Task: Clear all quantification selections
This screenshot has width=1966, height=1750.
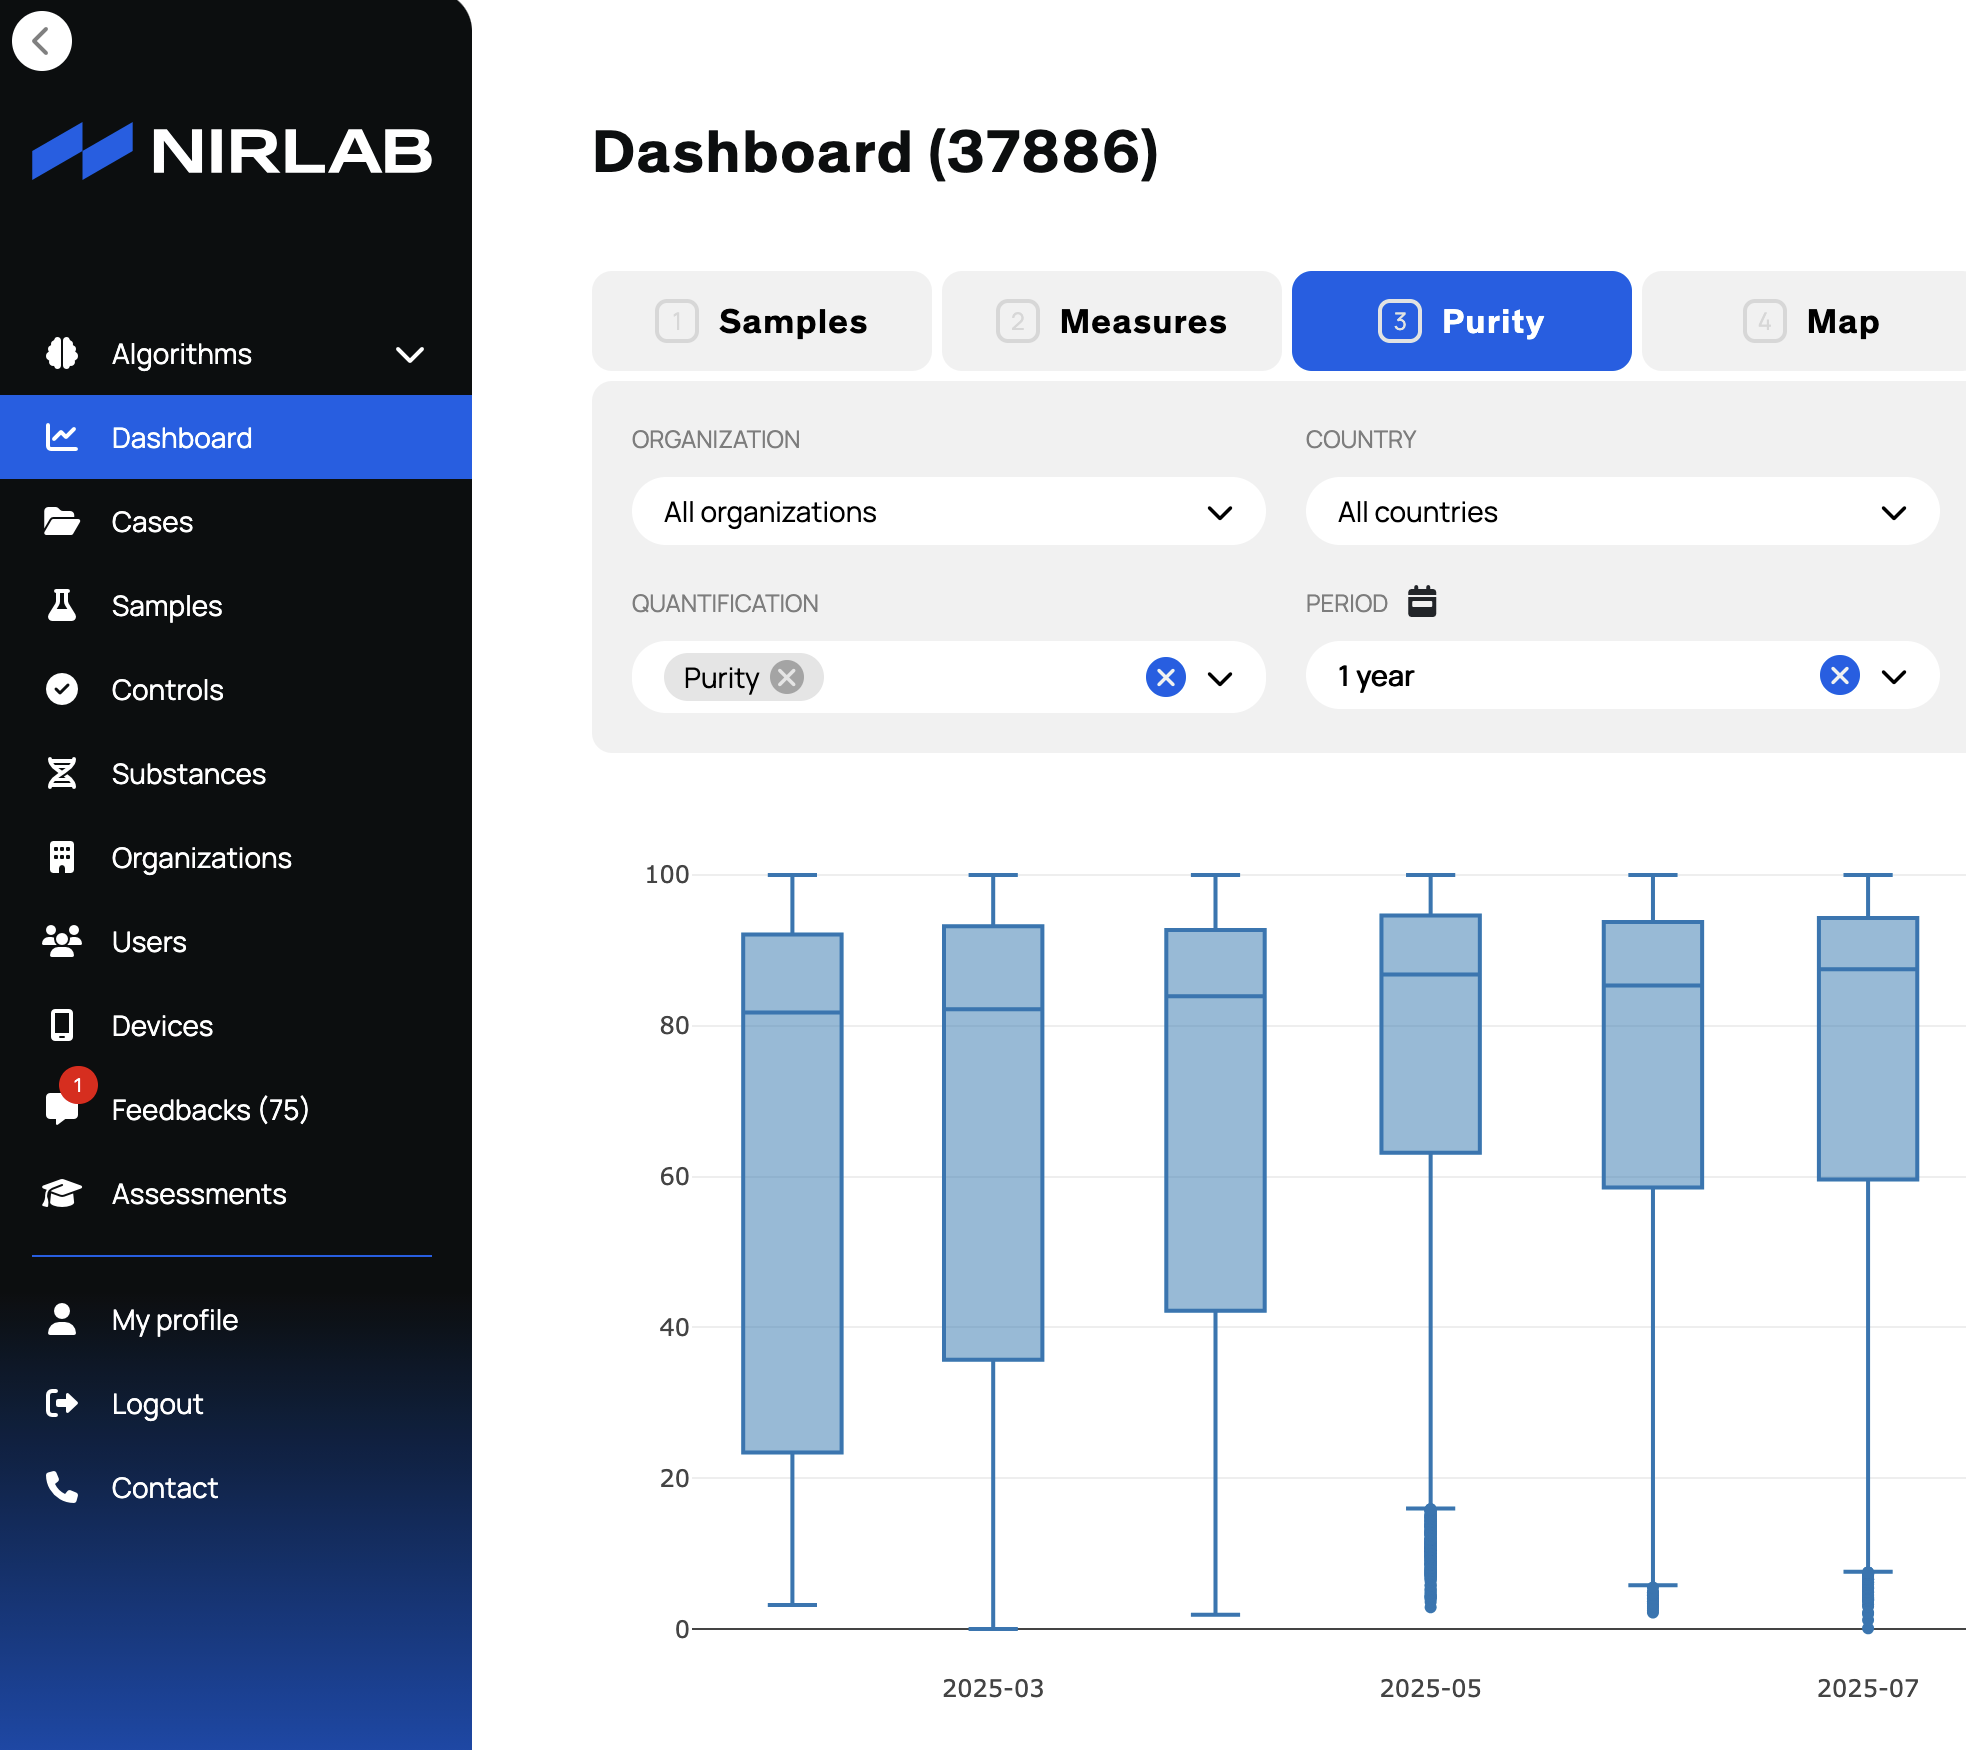Action: (1165, 677)
